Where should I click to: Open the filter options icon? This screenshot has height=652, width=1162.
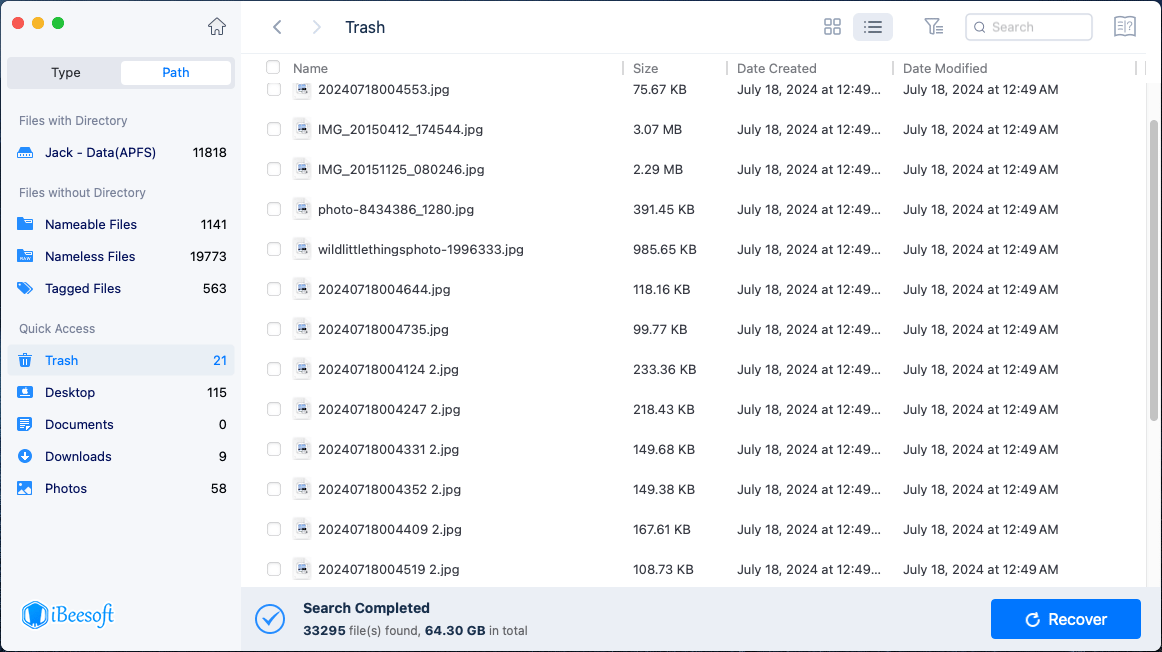934,27
